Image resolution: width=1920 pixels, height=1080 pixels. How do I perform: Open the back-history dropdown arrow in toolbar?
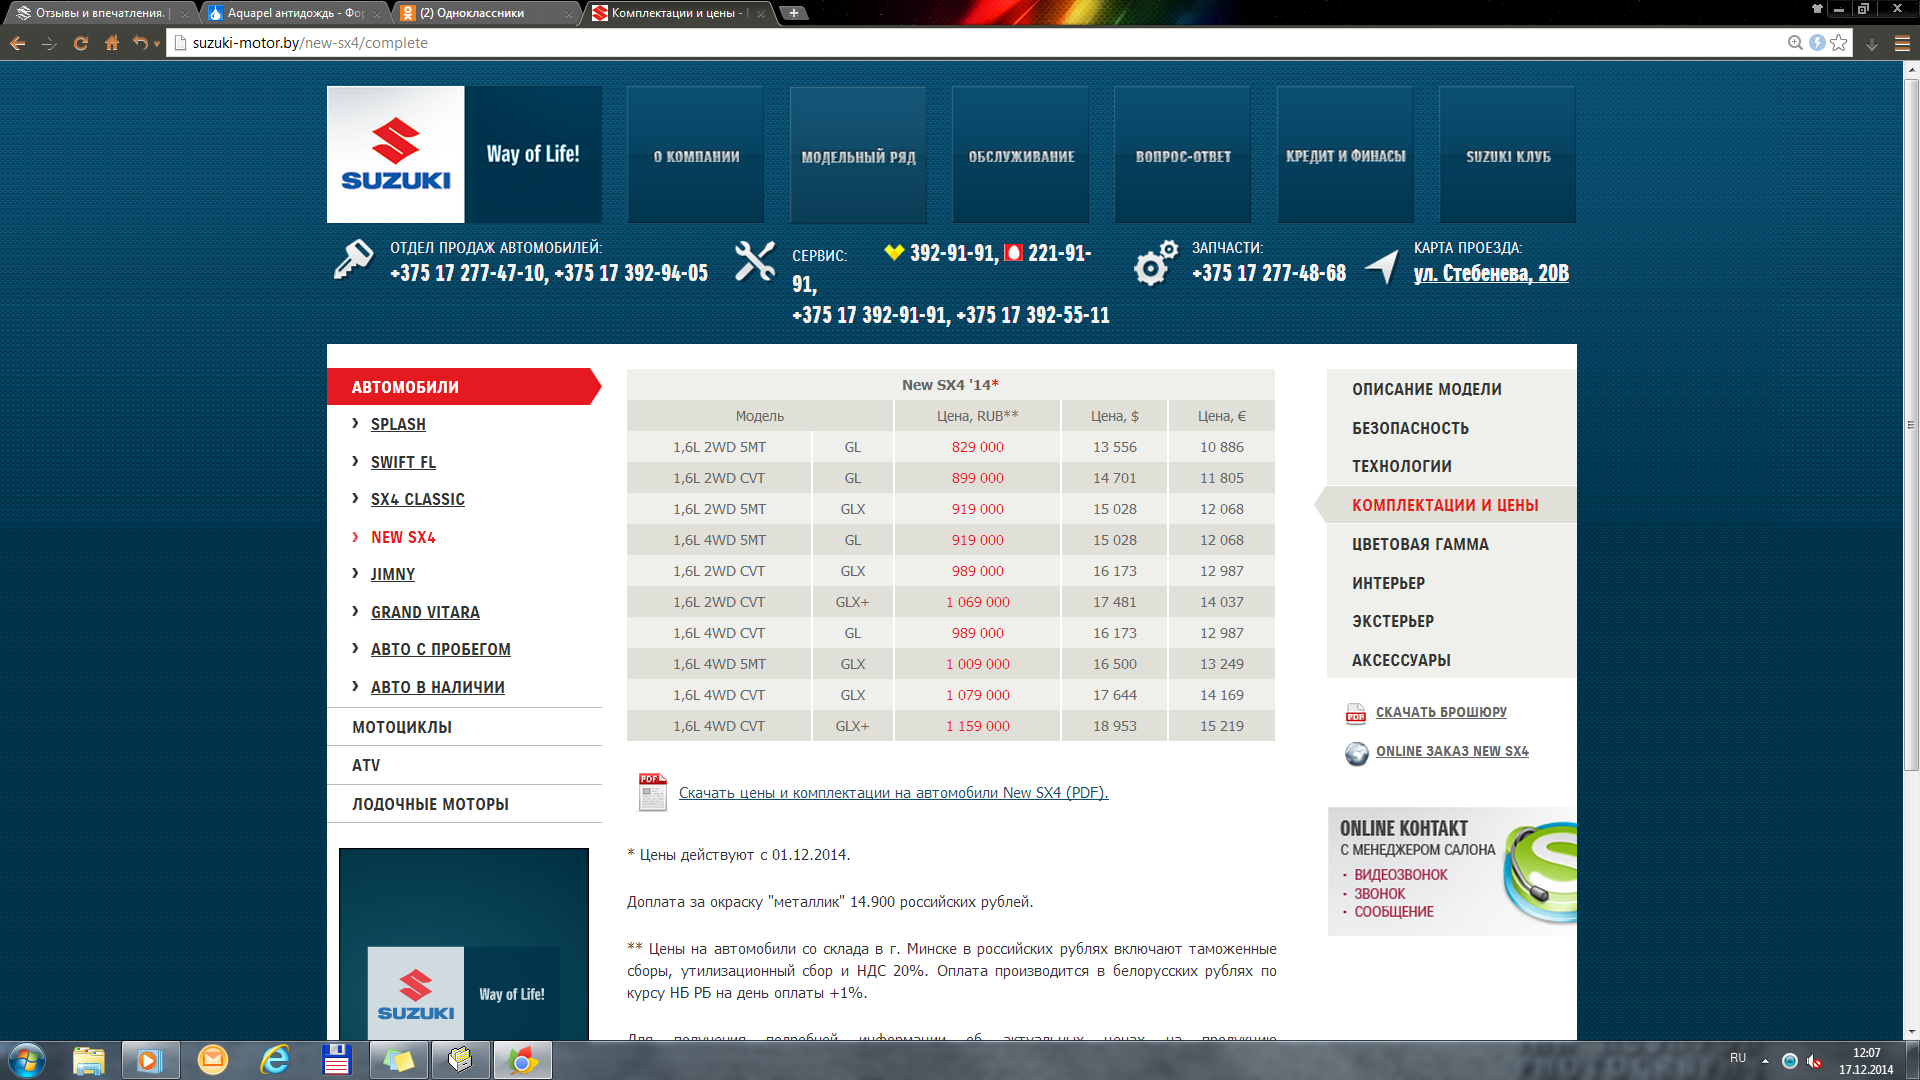157,44
